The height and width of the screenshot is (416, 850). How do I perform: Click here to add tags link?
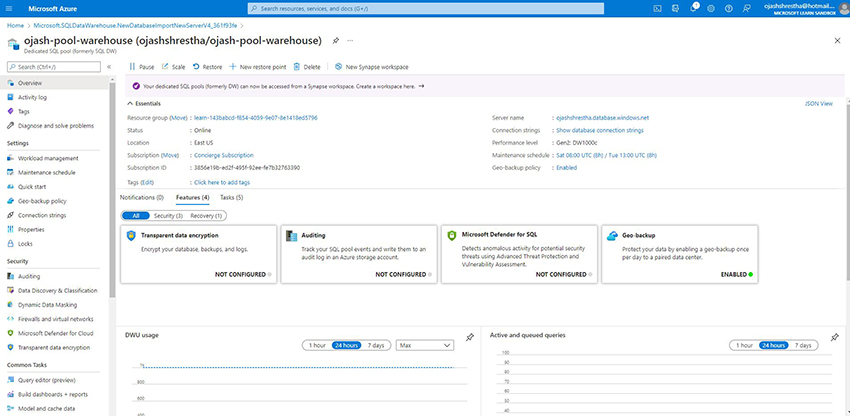tap(222, 182)
